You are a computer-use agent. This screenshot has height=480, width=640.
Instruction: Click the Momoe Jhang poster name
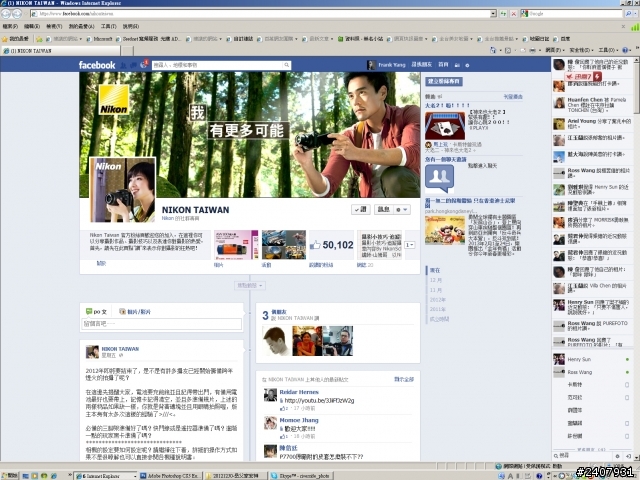299,420
